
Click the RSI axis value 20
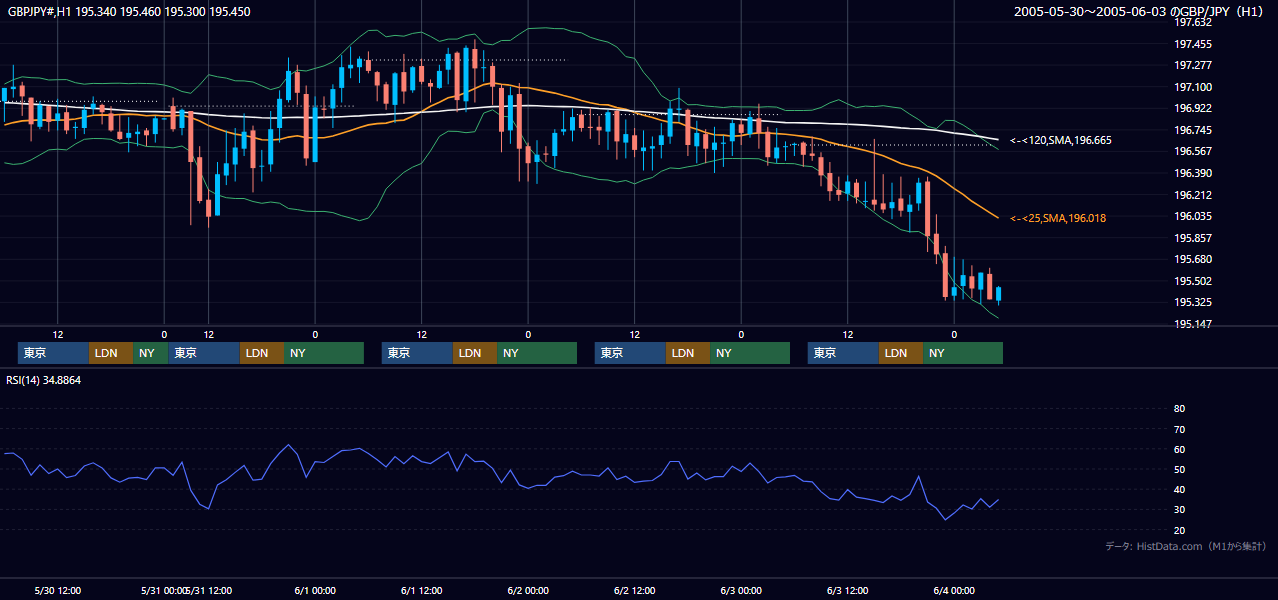click(x=1179, y=530)
